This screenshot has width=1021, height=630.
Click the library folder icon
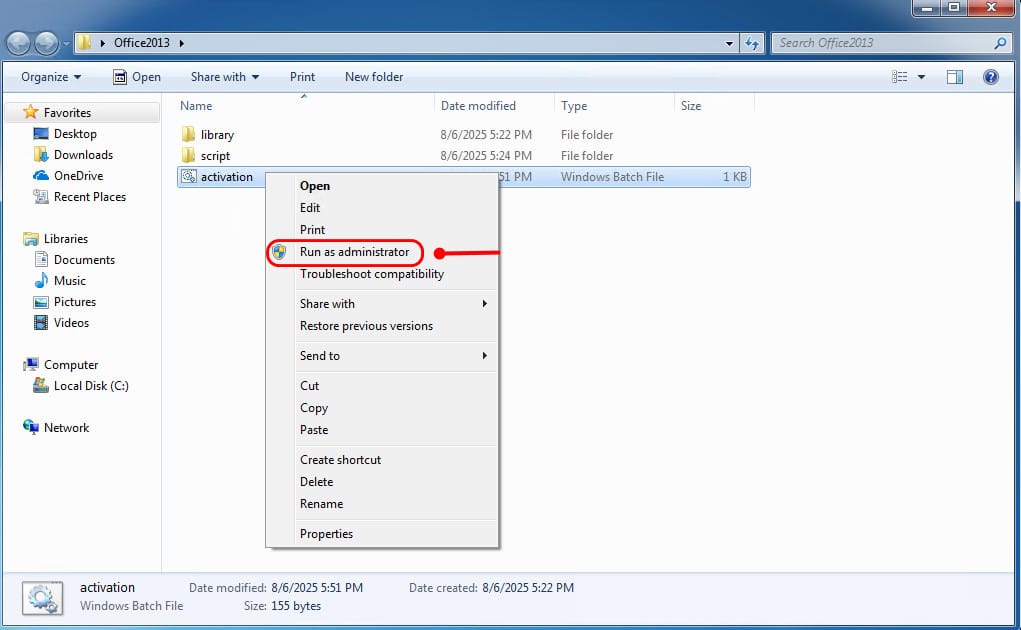pyautogui.click(x=188, y=135)
